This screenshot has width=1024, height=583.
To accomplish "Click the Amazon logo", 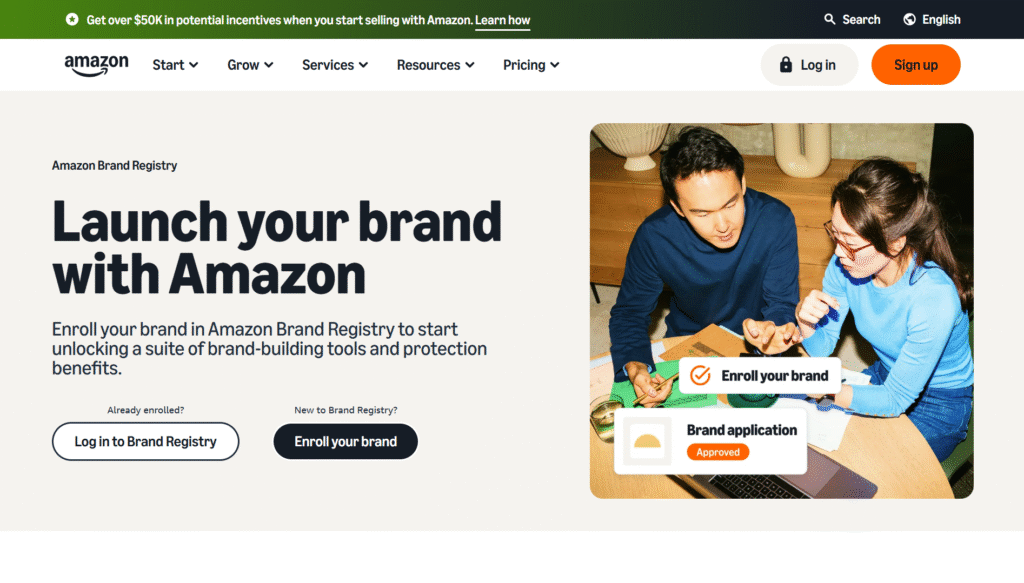I will coord(96,65).
